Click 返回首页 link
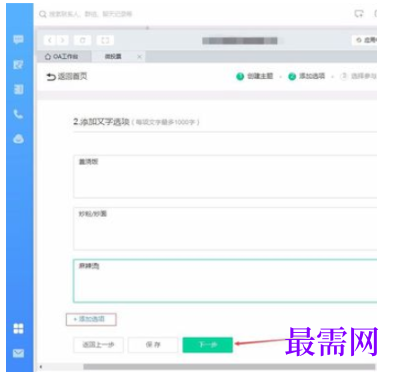This screenshot has width=397, height=373. (x=67, y=76)
